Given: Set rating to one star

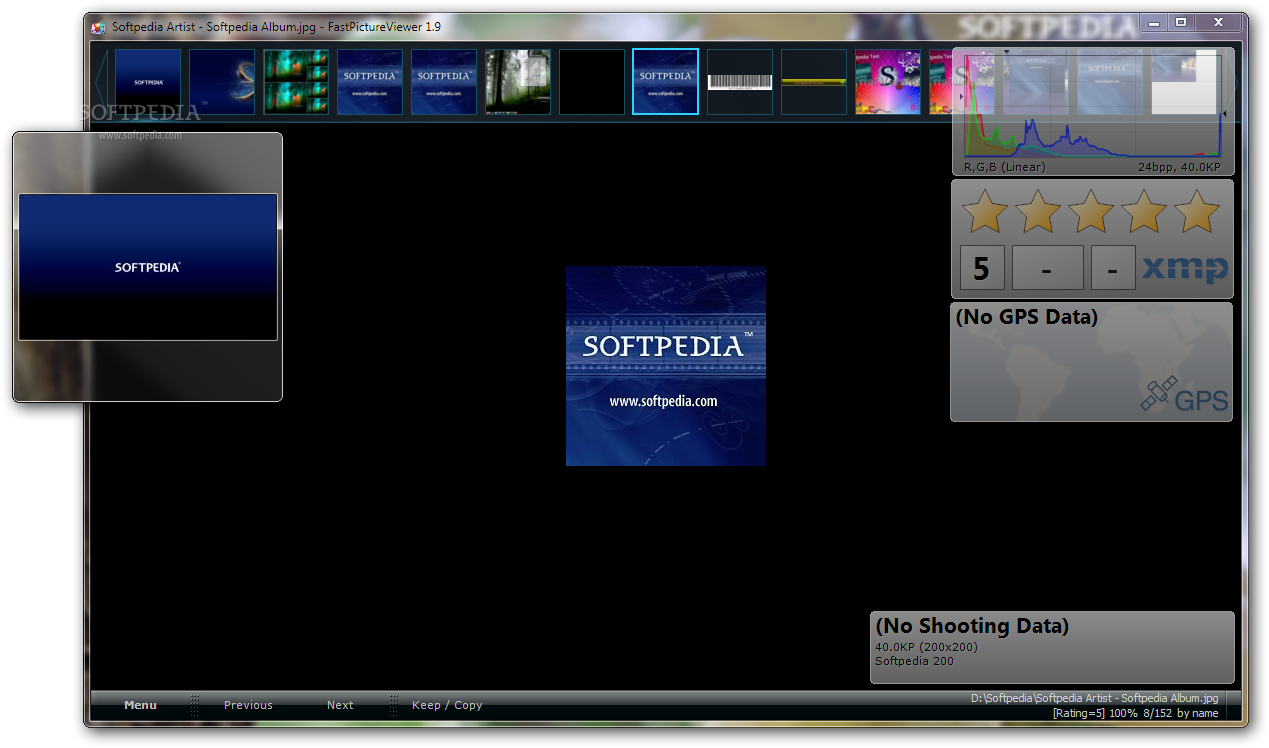Looking at the screenshot, I should (985, 211).
